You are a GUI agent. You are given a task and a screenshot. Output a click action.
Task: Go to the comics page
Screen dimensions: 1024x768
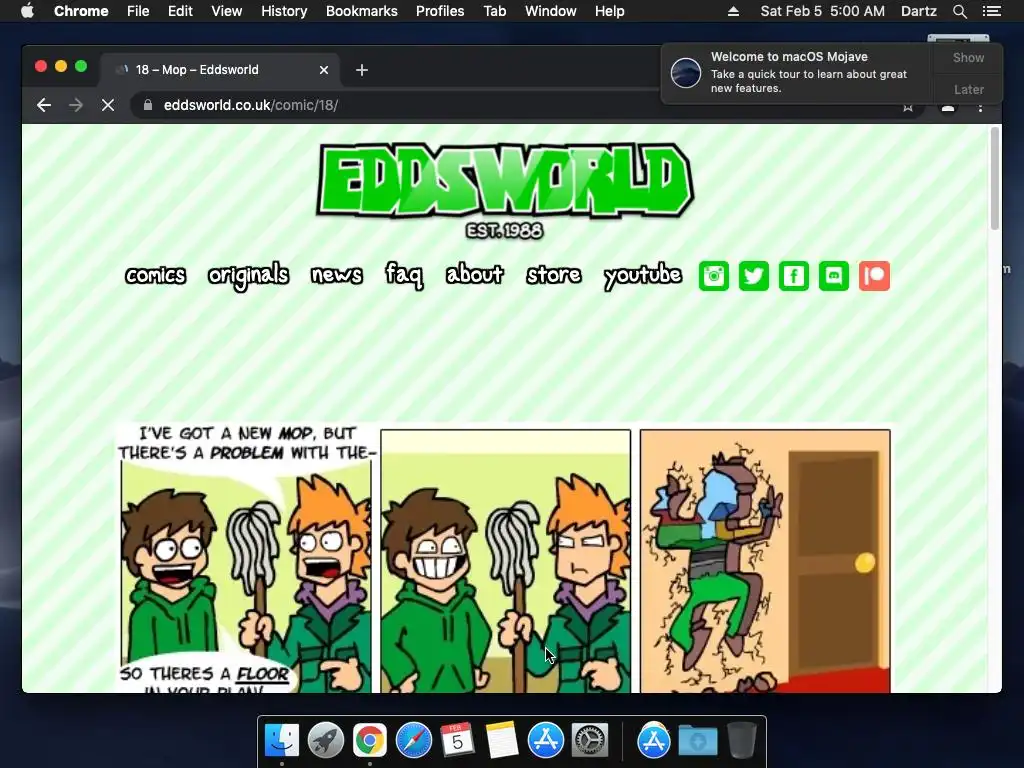coord(155,275)
